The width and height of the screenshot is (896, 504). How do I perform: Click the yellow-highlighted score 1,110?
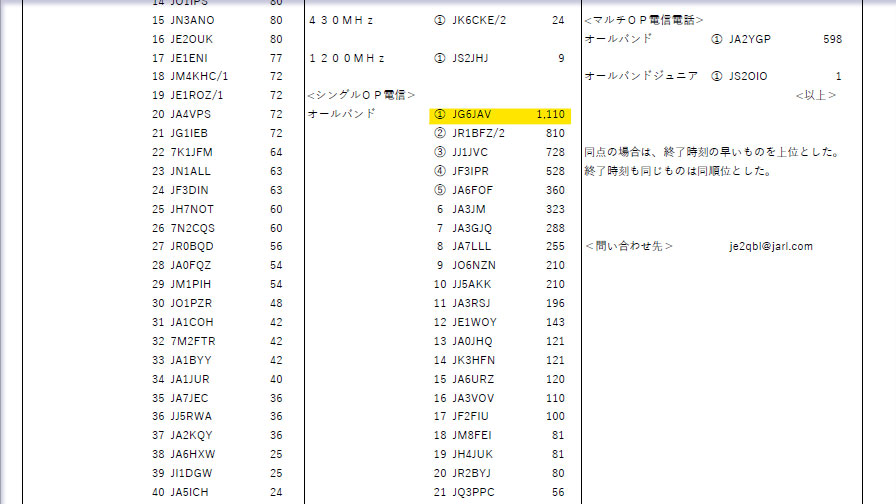(x=550, y=114)
